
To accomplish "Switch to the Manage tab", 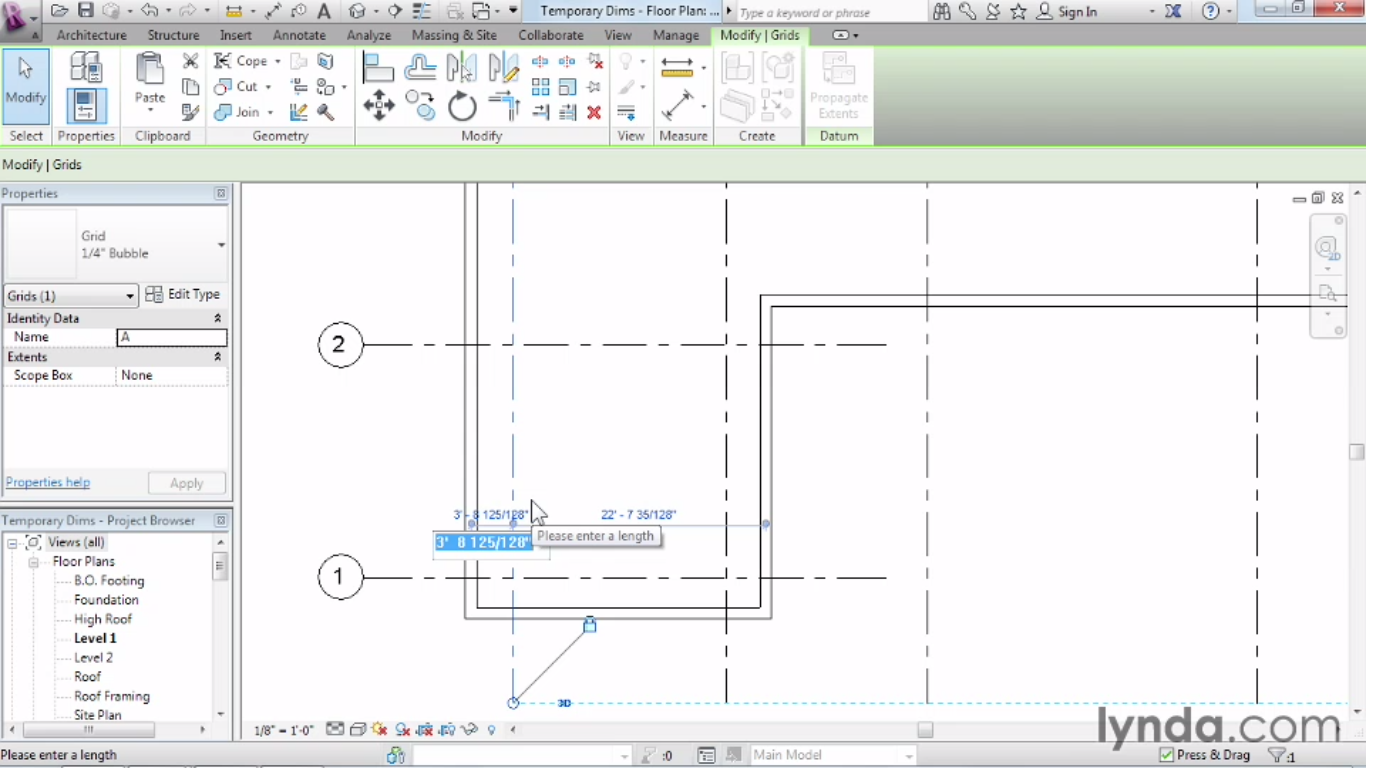I will [x=676, y=35].
